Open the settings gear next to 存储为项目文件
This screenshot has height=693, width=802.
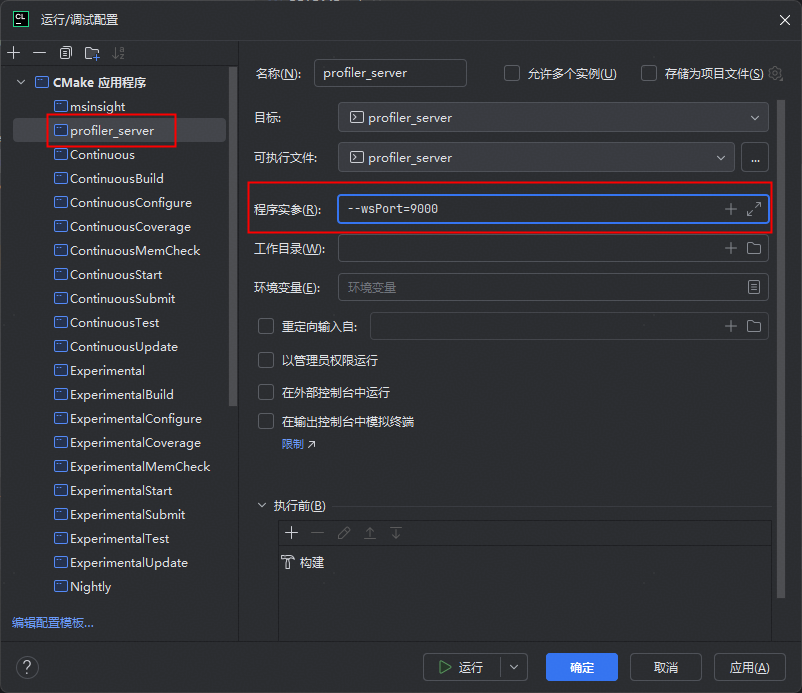[x=775, y=74]
